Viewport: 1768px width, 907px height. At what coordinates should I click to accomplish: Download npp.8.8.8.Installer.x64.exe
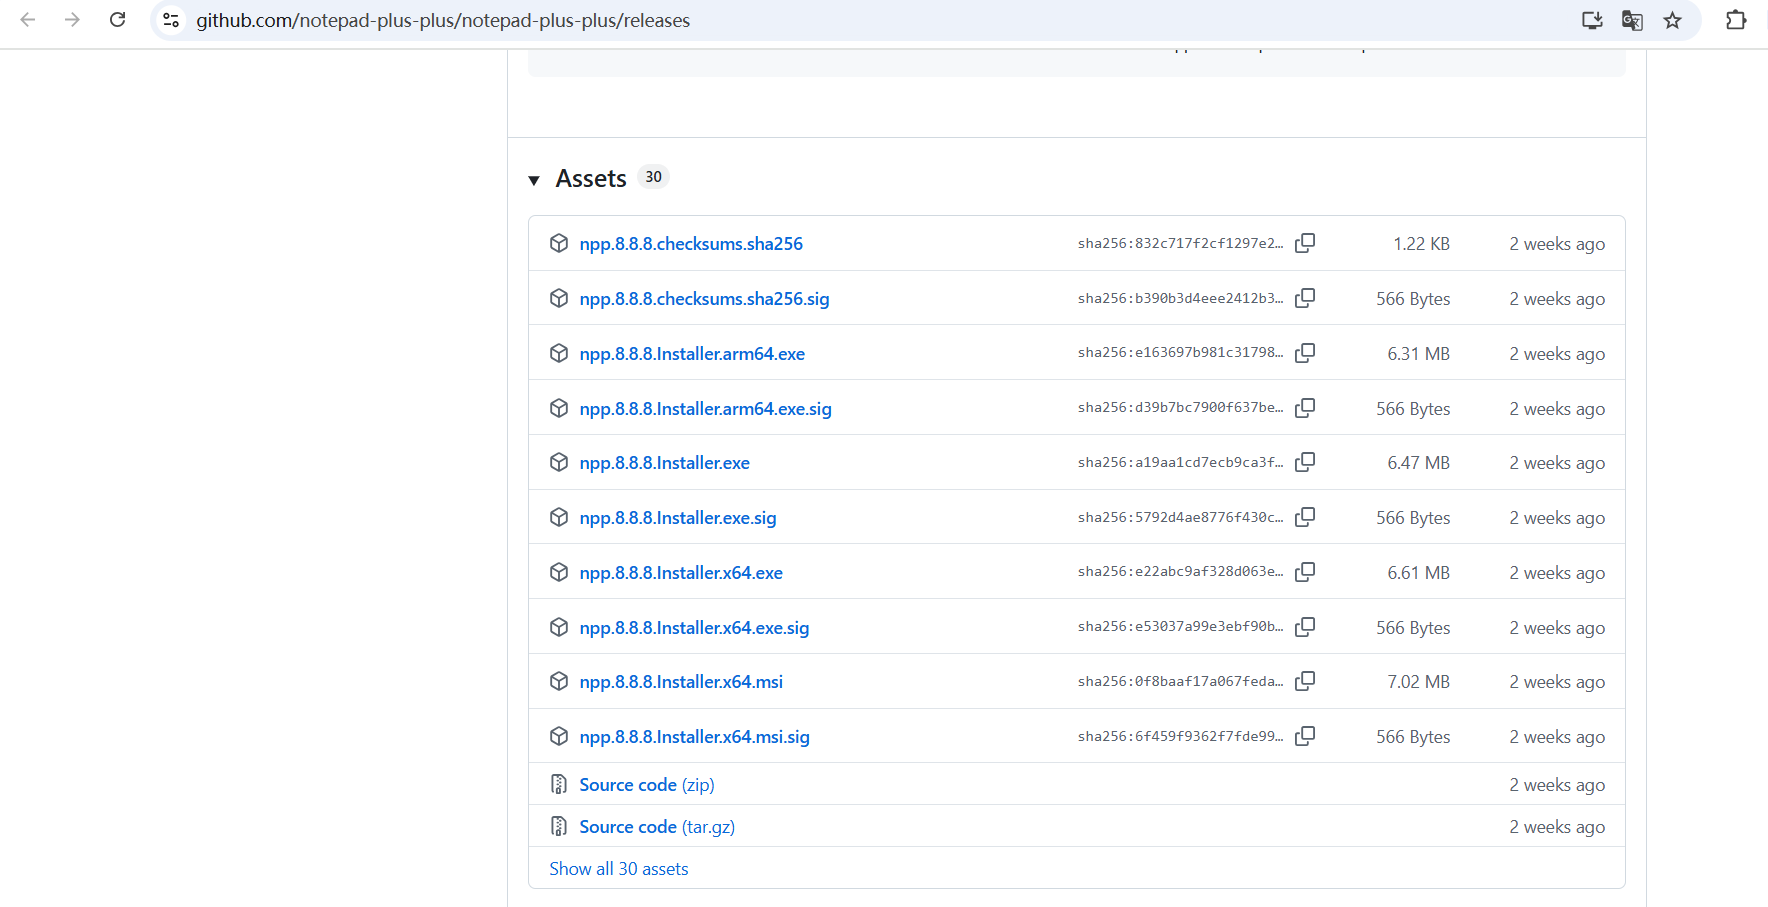(x=681, y=573)
